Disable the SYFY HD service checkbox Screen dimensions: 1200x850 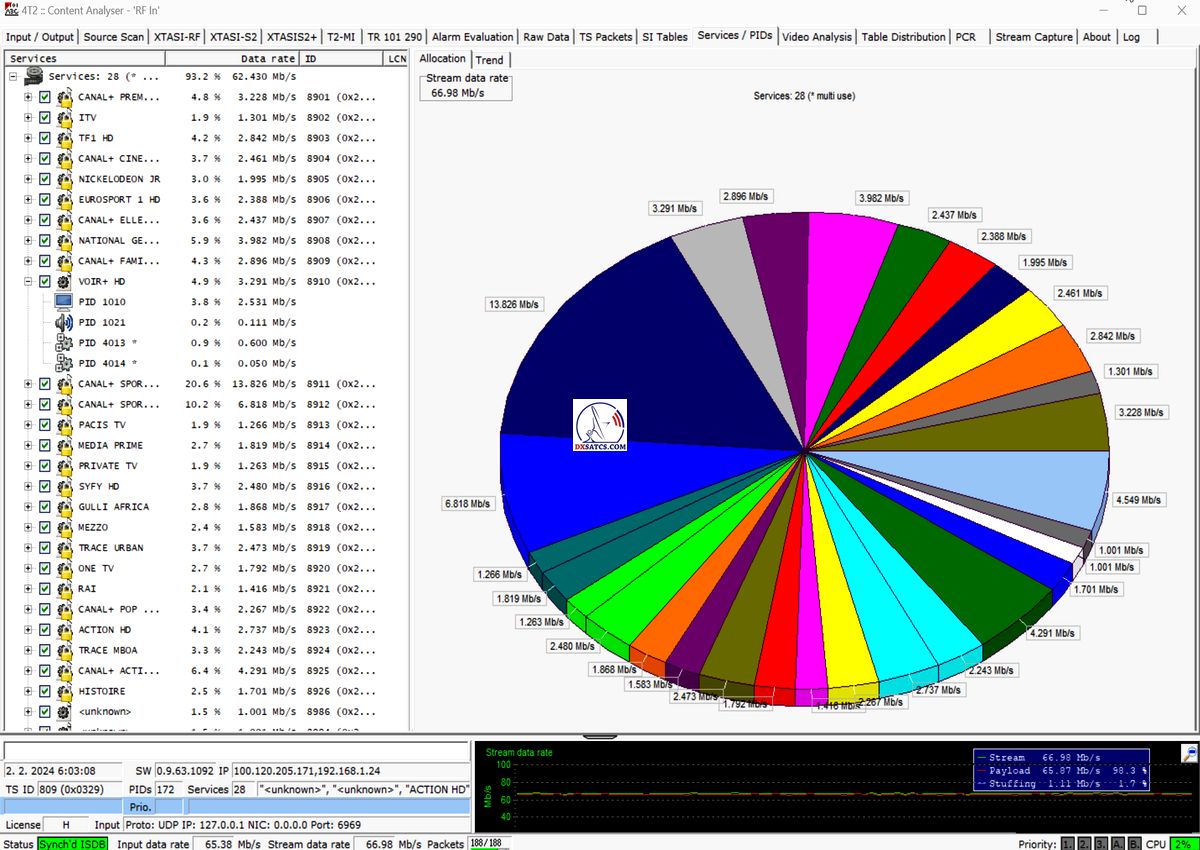click(44, 486)
